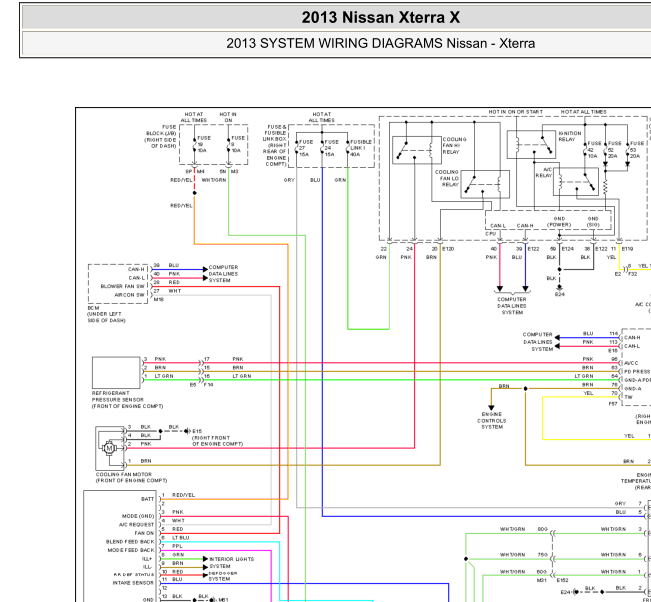Click the FUSE 8 10A label
Image resolution: width=651 pixels, height=602 pixels.
[x=238, y=144]
